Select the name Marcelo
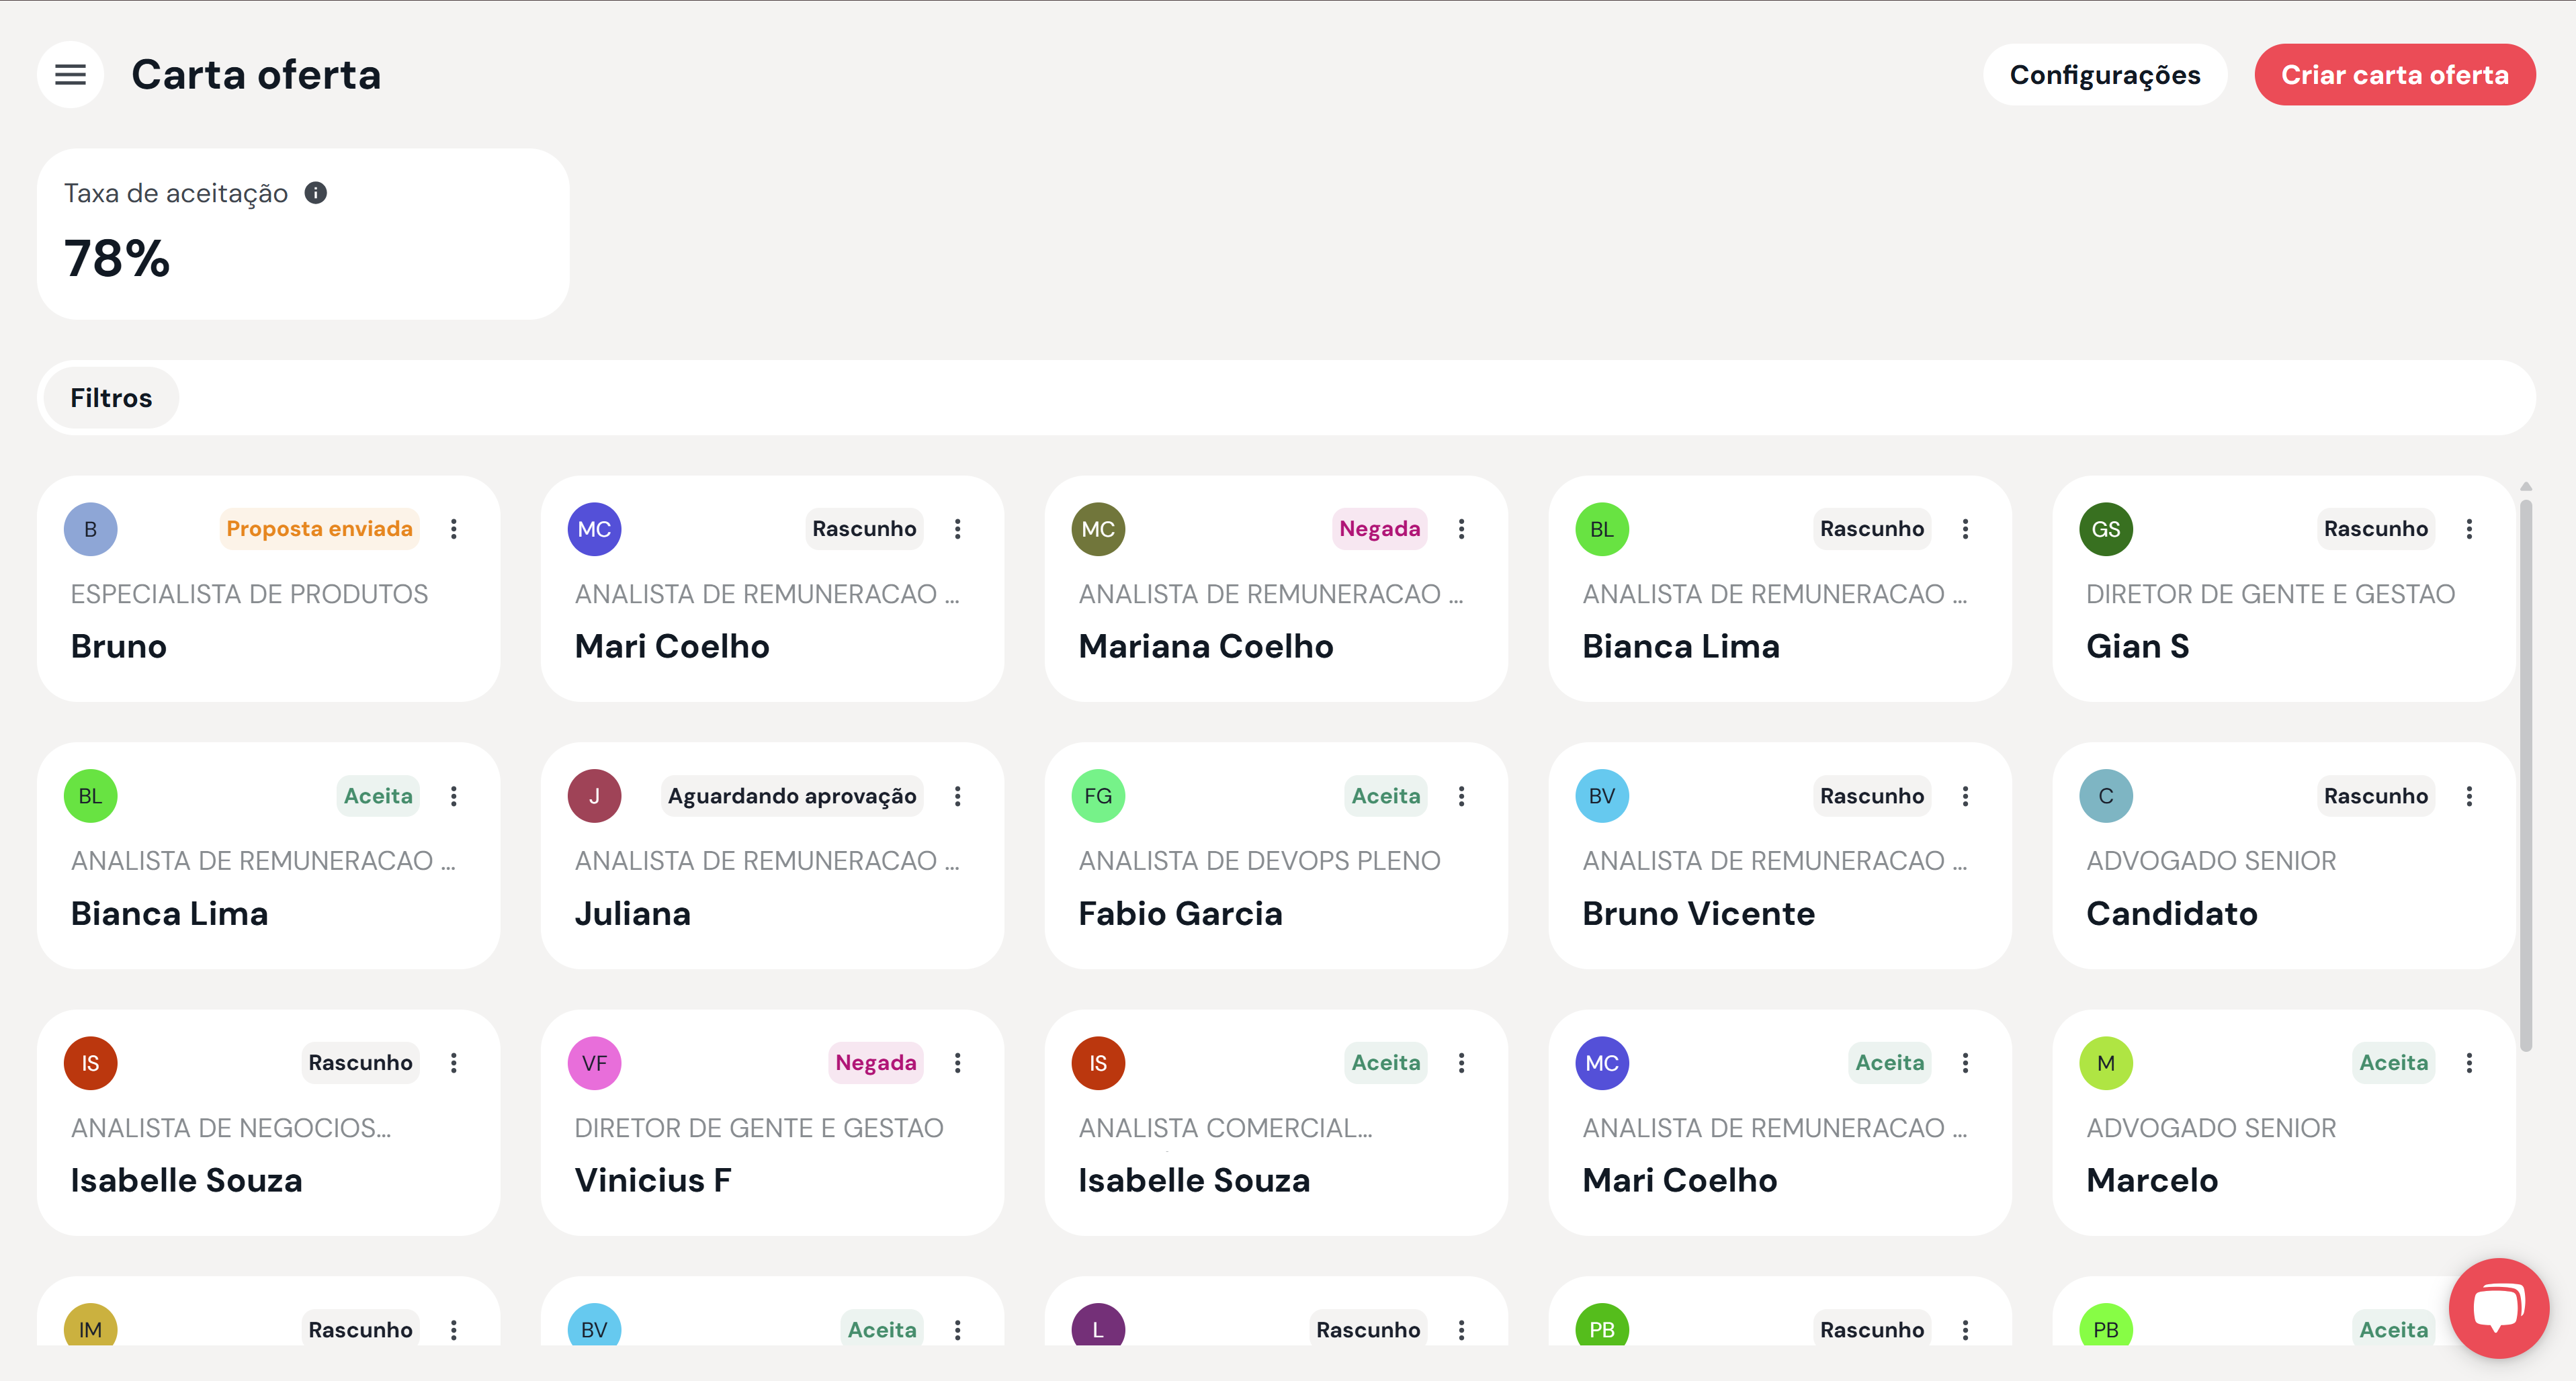The width and height of the screenshot is (2576, 1381). pyautogui.click(x=2152, y=1181)
